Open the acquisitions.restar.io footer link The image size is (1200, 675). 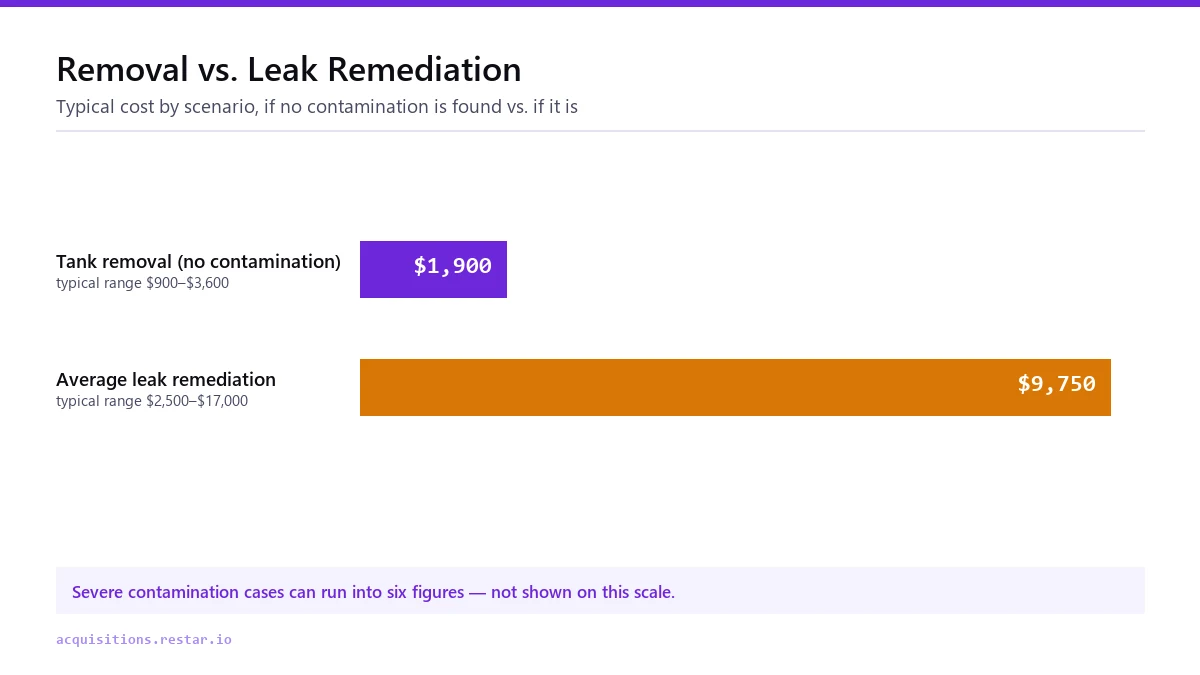(x=144, y=639)
